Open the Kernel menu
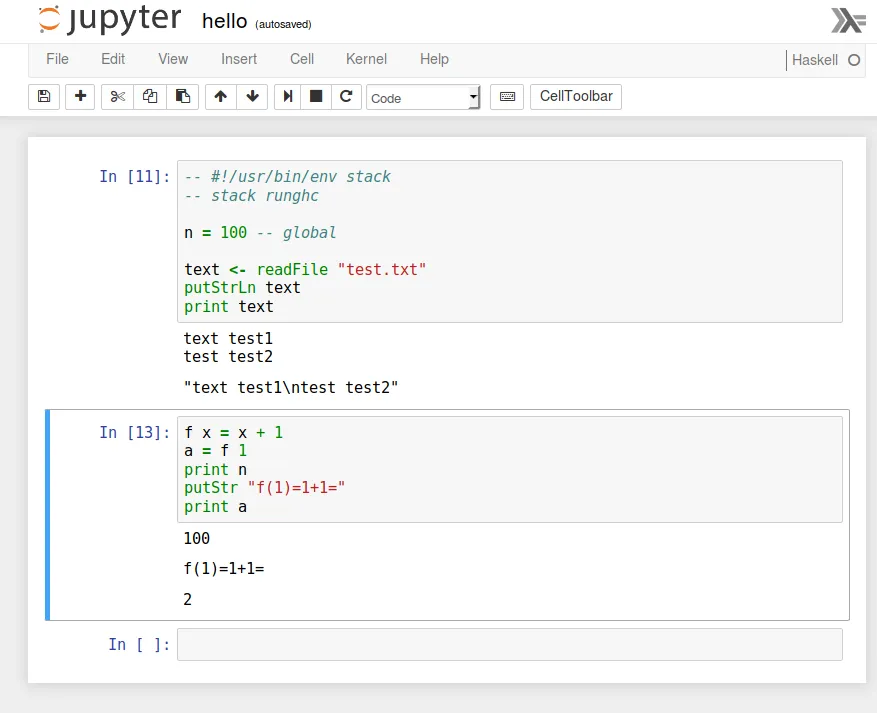 point(366,59)
